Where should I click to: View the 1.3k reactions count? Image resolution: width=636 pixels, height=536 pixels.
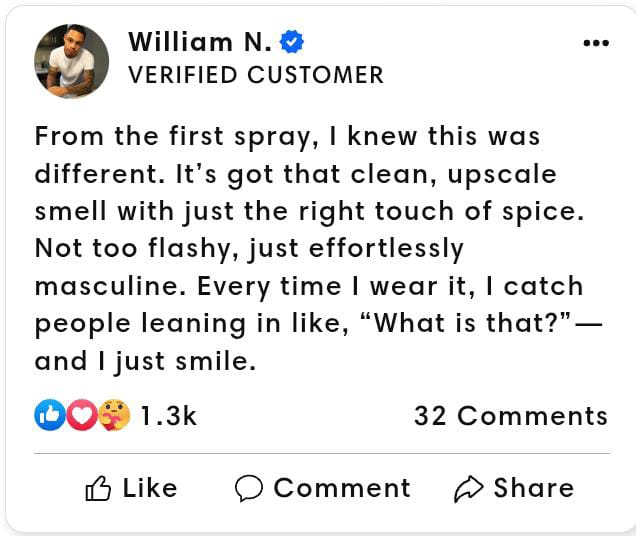coord(168,416)
